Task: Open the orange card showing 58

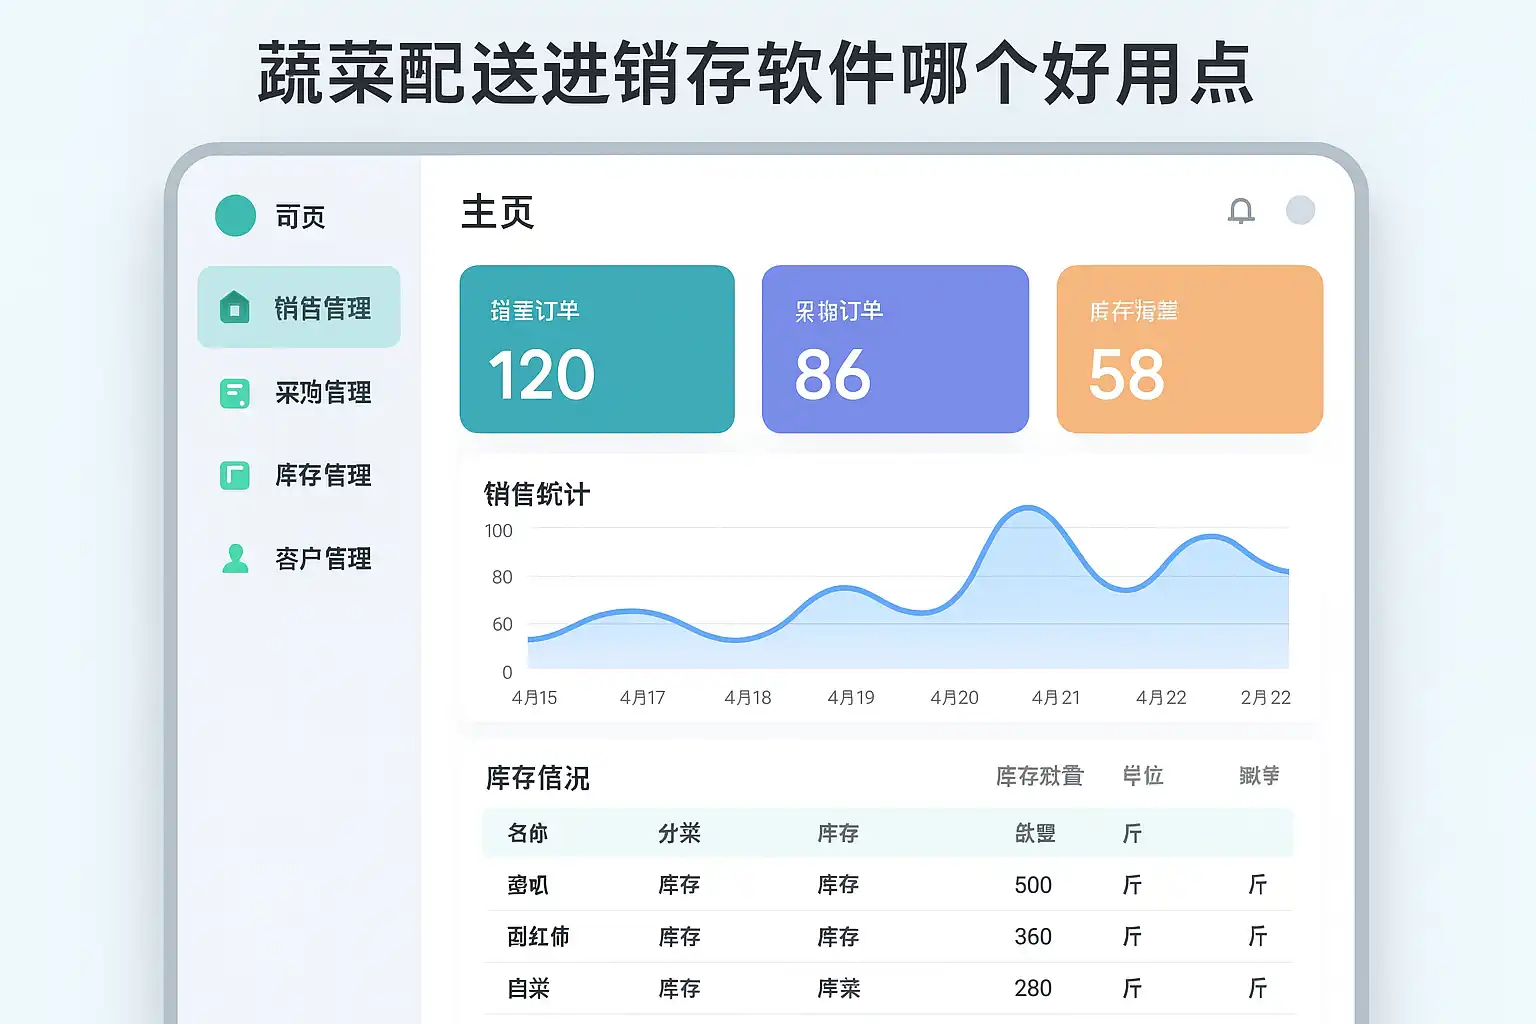Action: [1190, 349]
